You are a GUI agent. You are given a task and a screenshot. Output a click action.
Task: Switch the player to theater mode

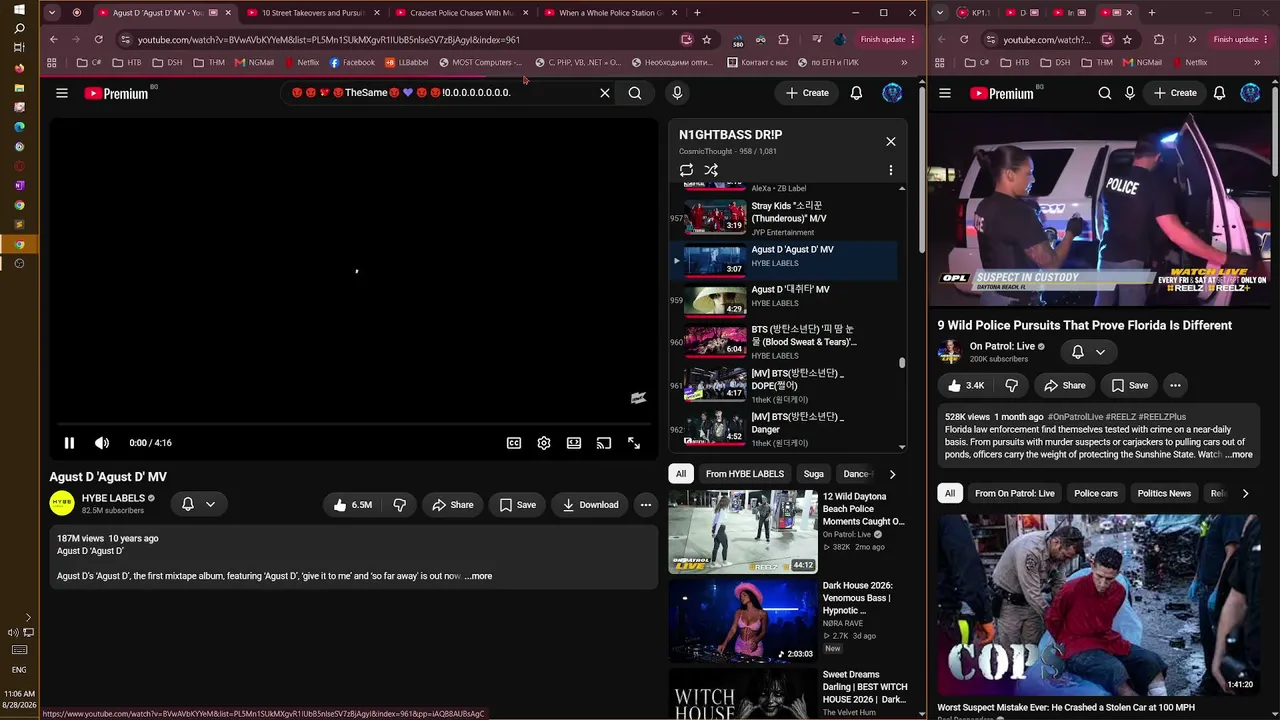[574, 443]
